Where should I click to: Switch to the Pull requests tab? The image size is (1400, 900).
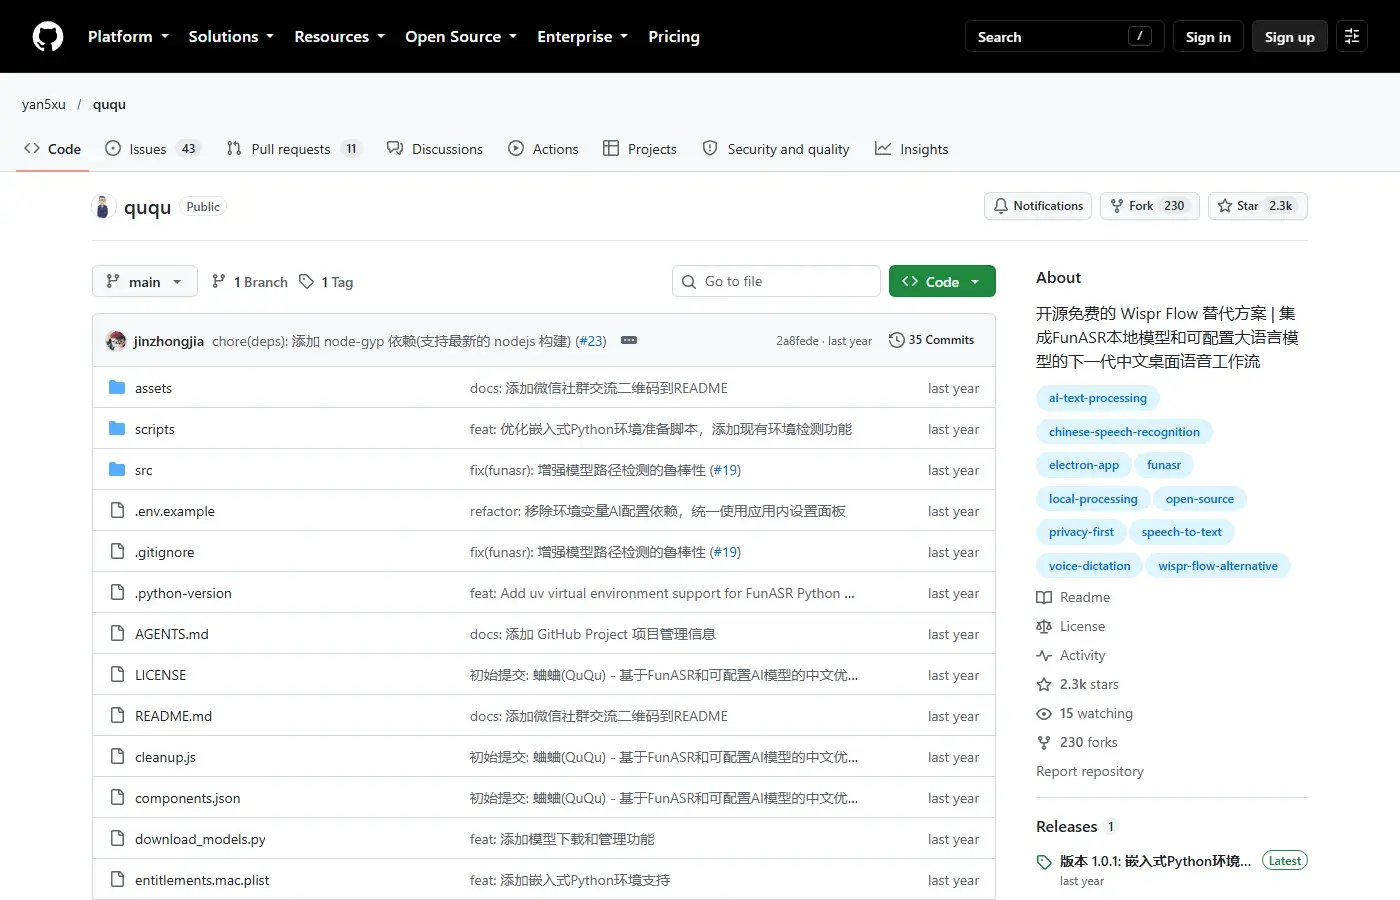pyautogui.click(x=293, y=149)
